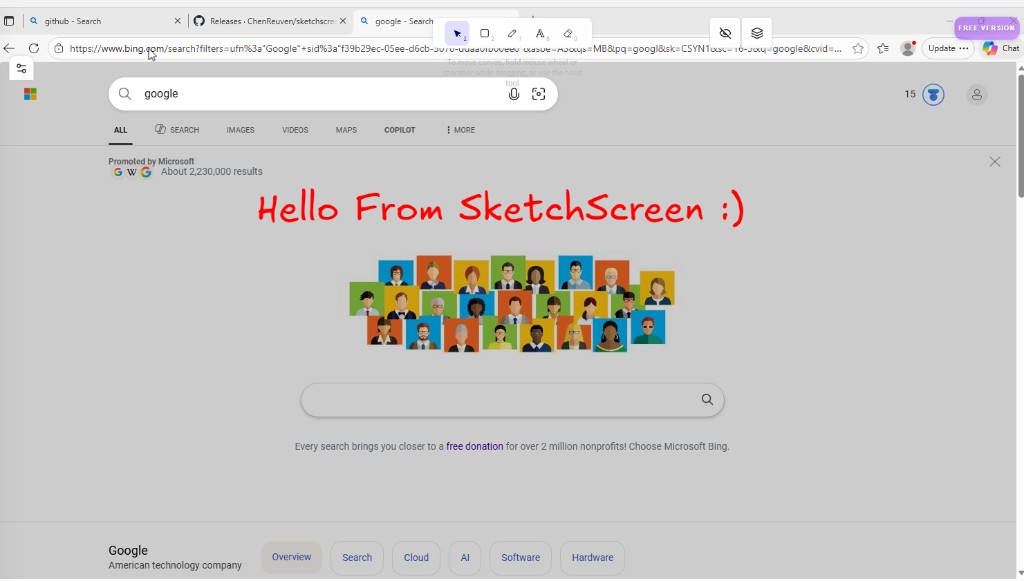Open the browser profile avatar

coord(908,48)
